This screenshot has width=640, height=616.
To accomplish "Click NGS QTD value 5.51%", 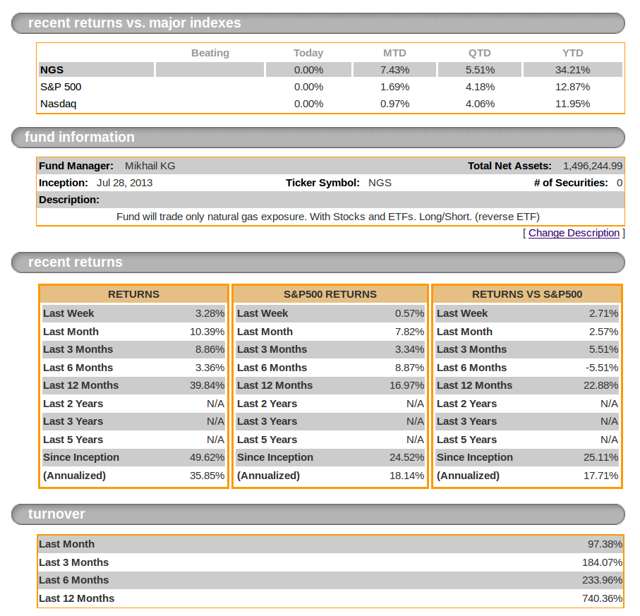I will tap(480, 70).
